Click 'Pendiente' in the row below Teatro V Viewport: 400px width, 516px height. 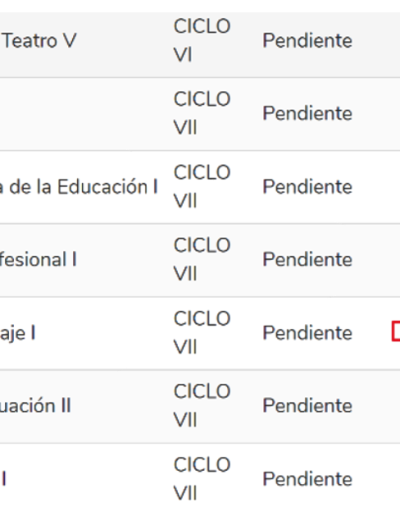click(x=307, y=113)
